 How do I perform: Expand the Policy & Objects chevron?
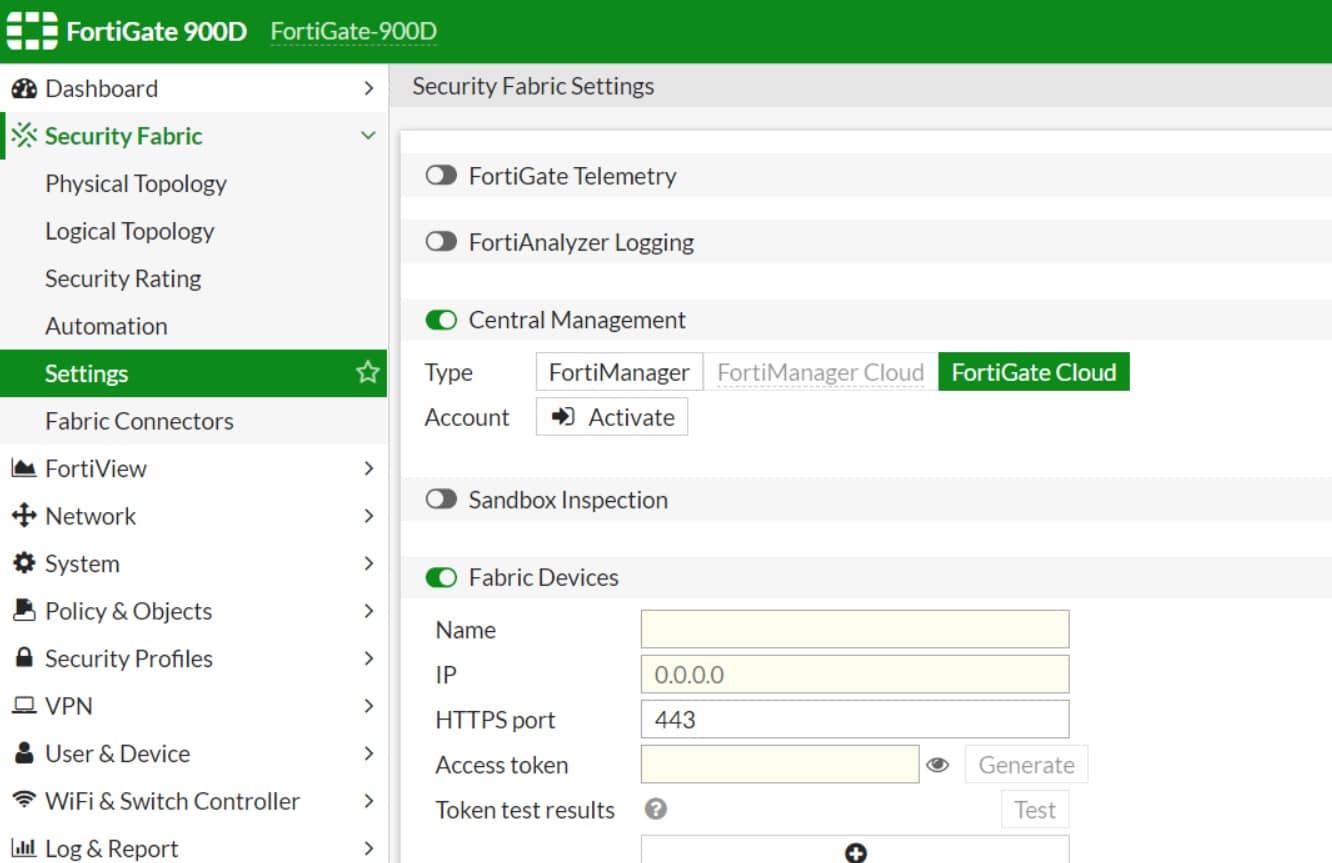368,610
